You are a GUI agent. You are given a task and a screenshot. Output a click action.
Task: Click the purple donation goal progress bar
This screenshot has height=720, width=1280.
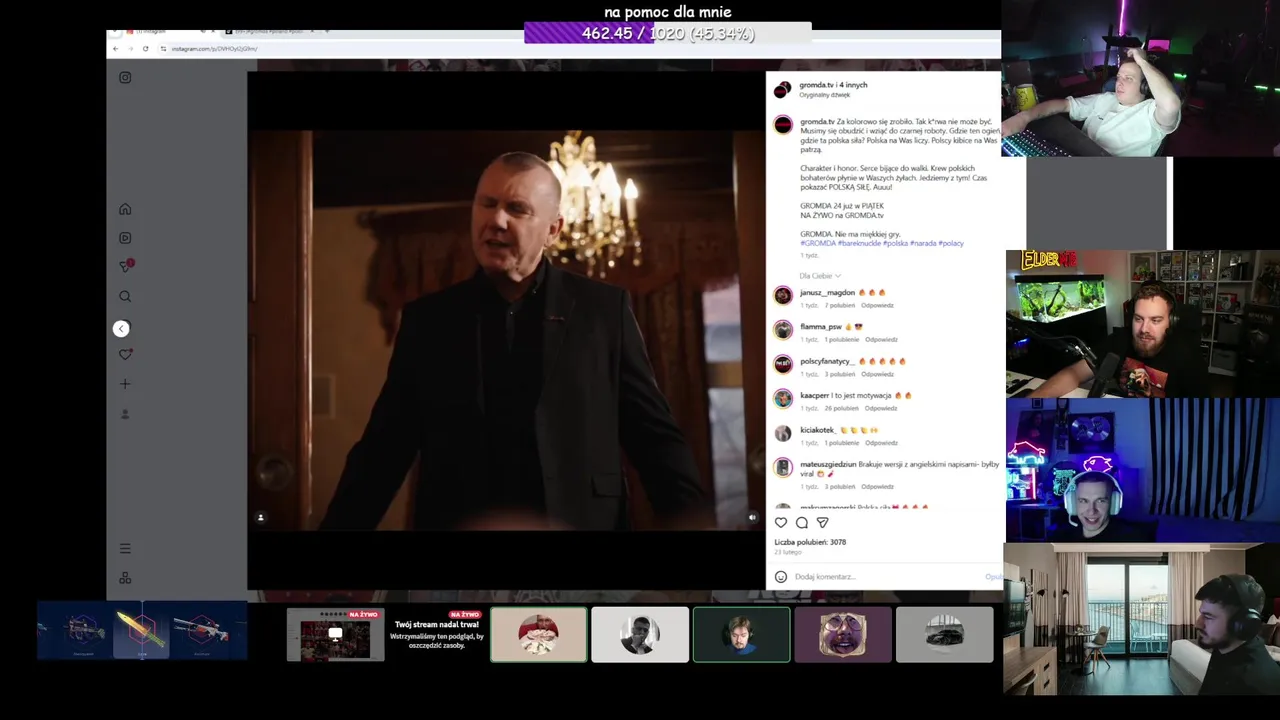pyautogui.click(x=668, y=33)
